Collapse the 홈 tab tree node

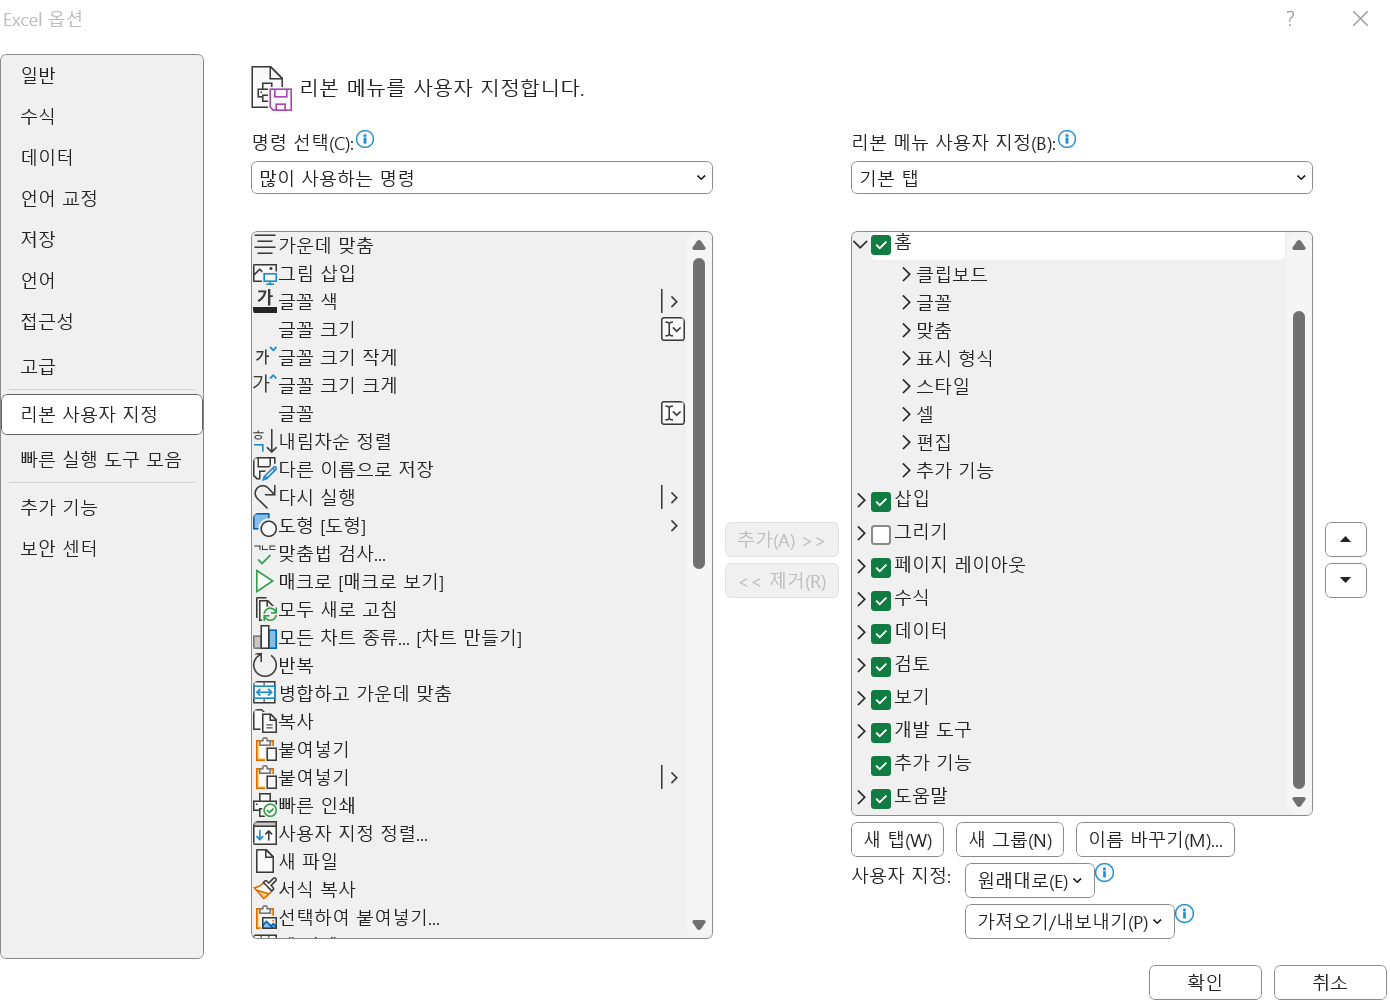[x=860, y=243]
